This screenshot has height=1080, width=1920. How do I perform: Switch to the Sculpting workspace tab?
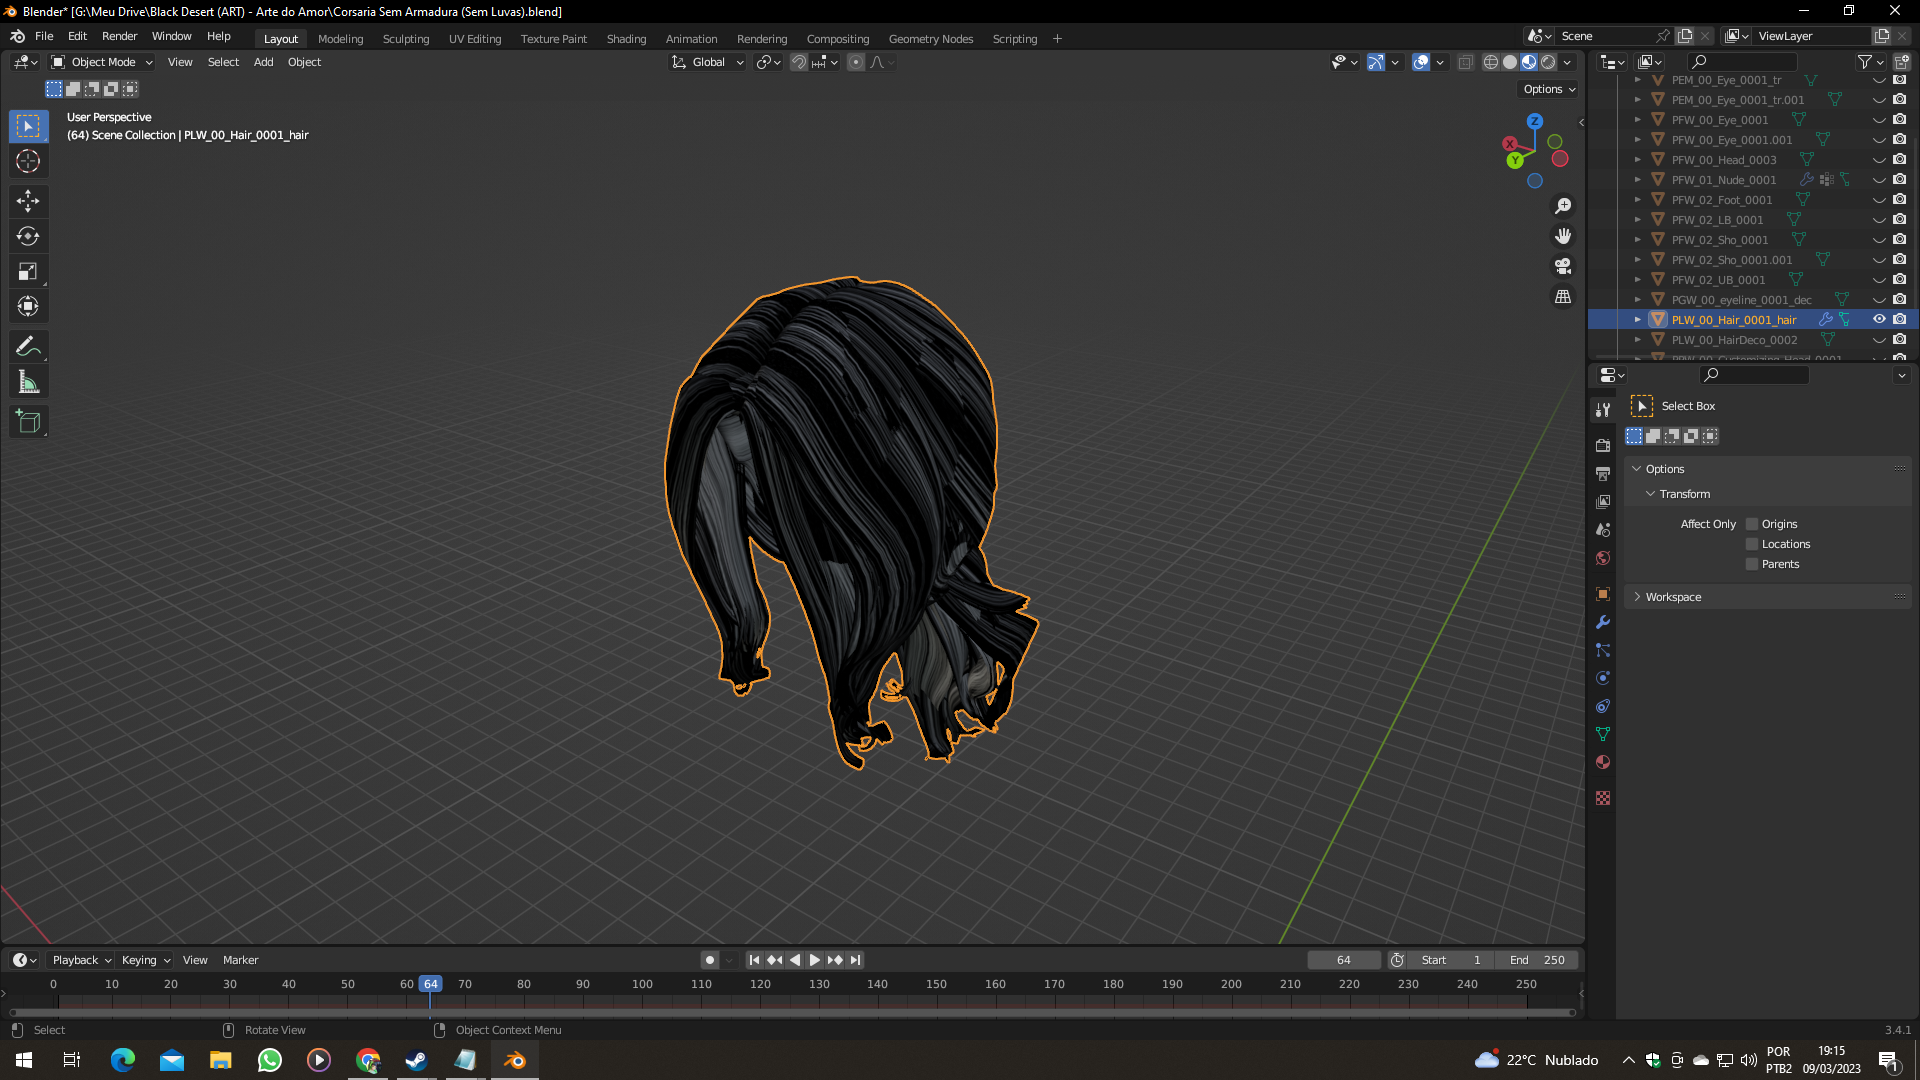[x=405, y=39]
